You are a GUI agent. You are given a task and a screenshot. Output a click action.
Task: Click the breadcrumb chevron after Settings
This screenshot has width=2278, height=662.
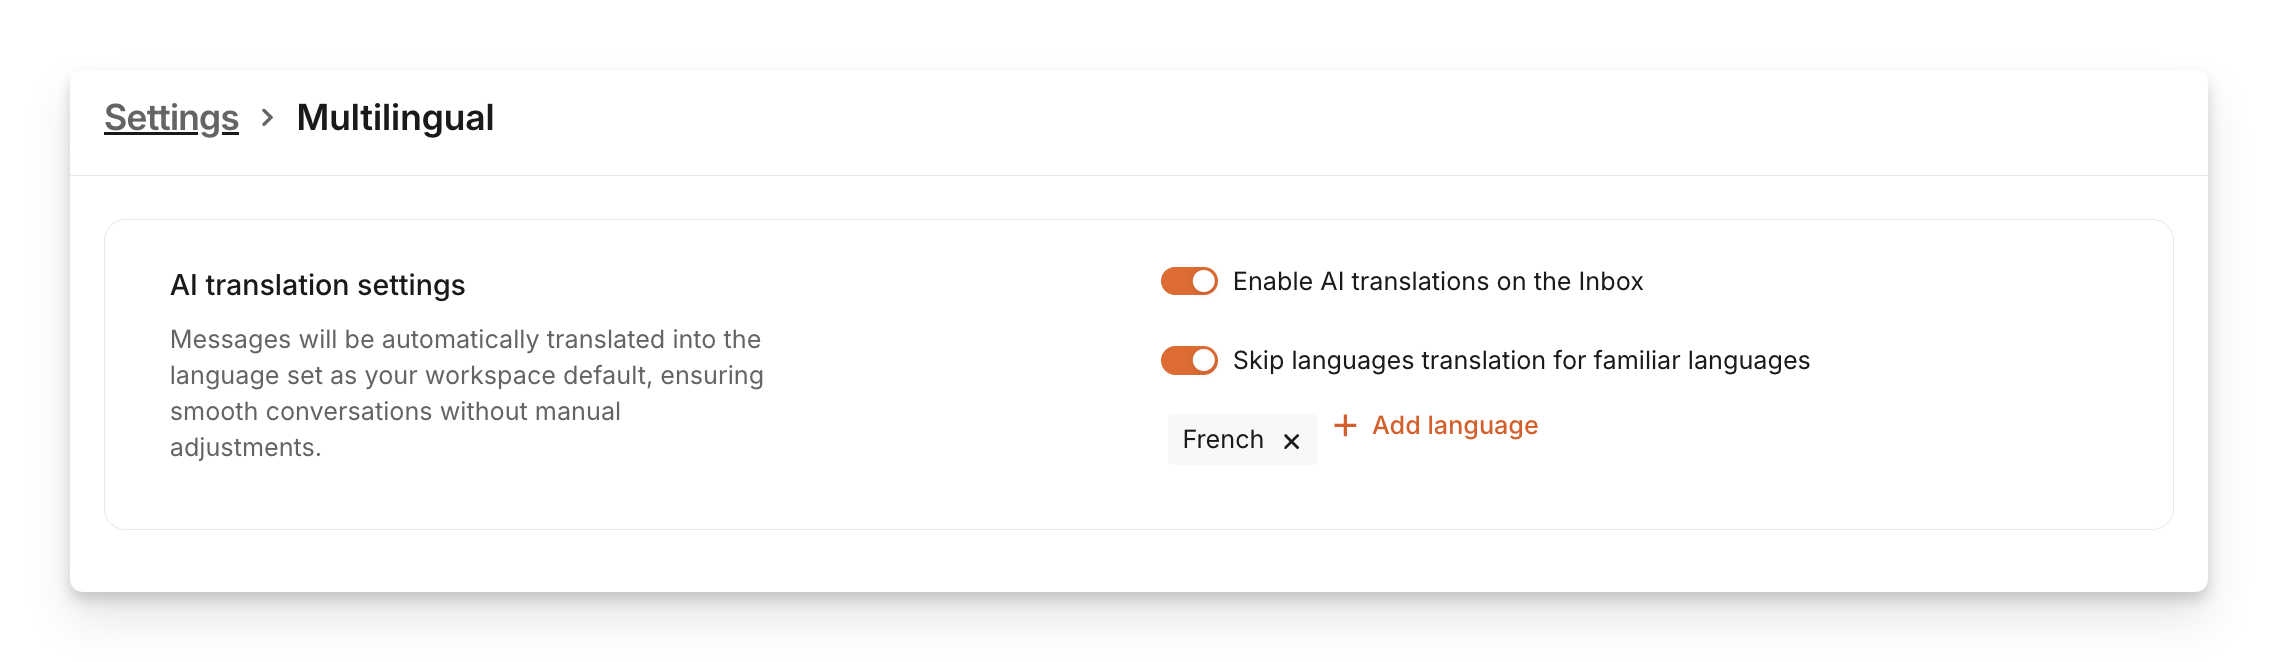pos(267,118)
